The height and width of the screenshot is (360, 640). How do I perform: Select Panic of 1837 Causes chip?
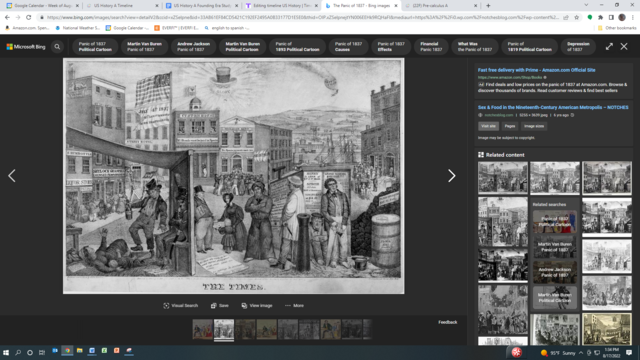tap(348, 47)
